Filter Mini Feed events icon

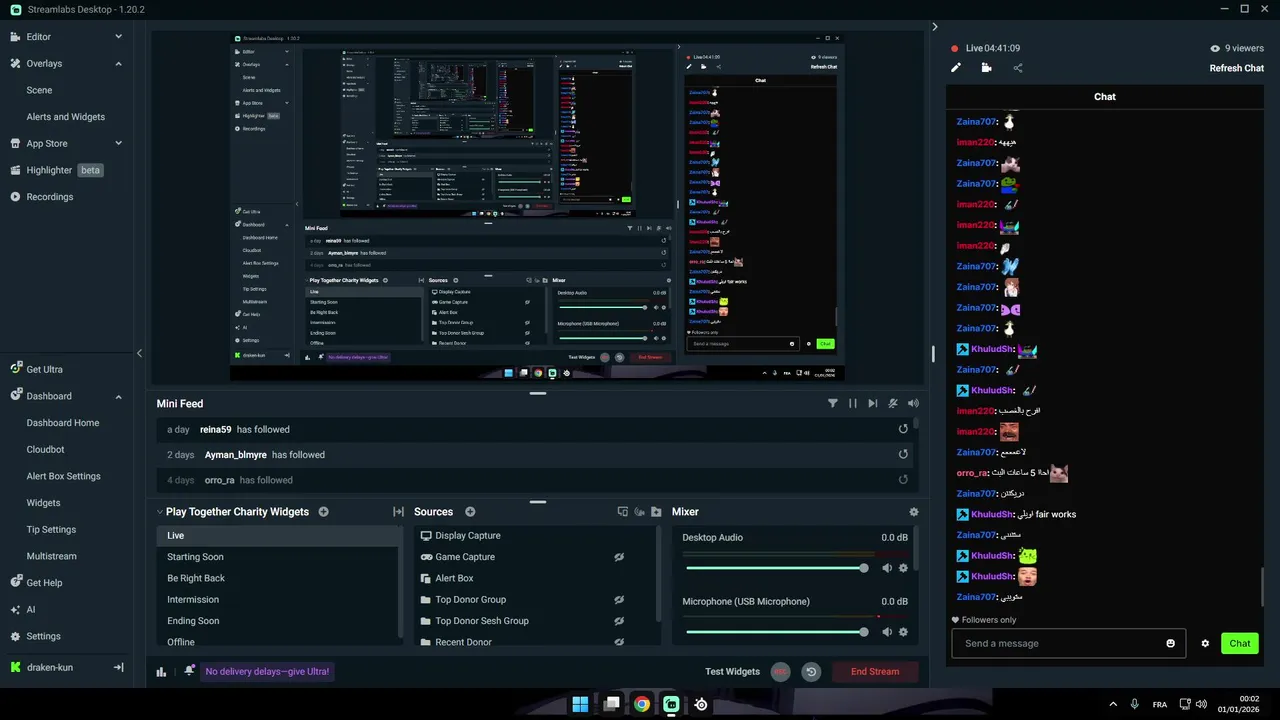pyautogui.click(x=833, y=403)
